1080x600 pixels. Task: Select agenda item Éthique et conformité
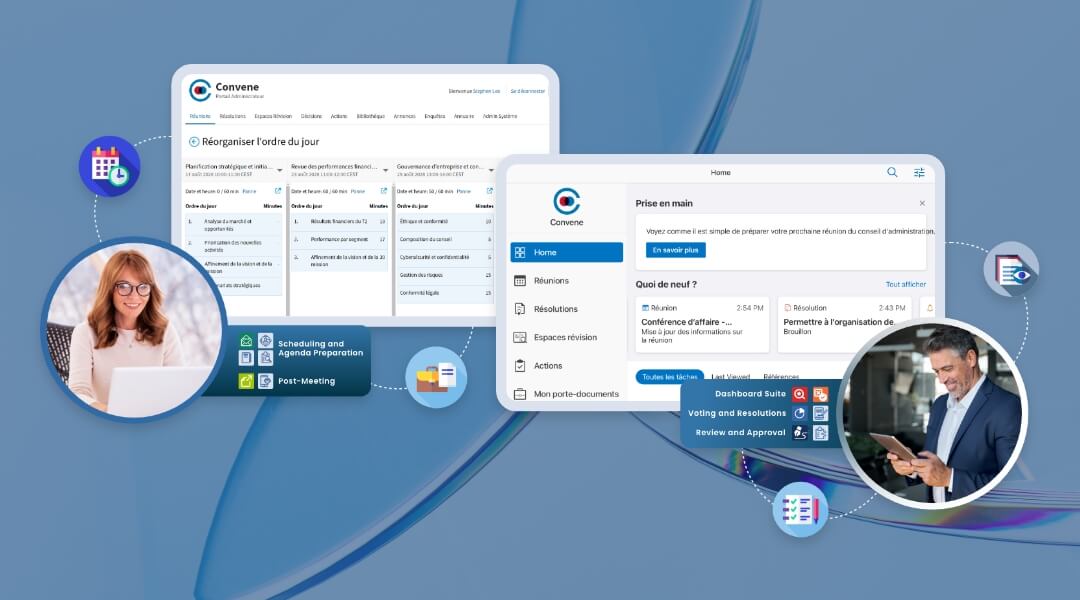click(x=445, y=222)
